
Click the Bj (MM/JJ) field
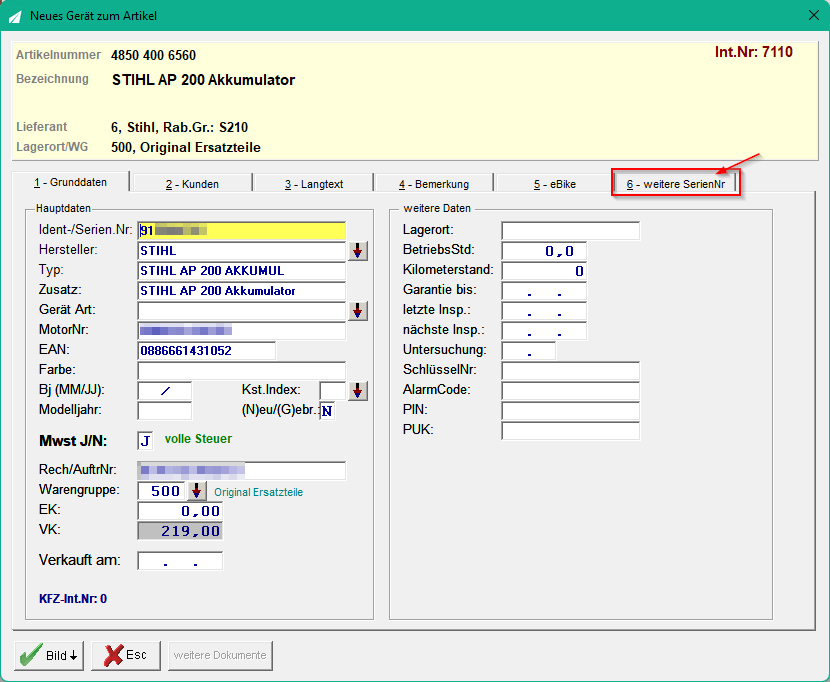pyautogui.click(x=165, y=391)
